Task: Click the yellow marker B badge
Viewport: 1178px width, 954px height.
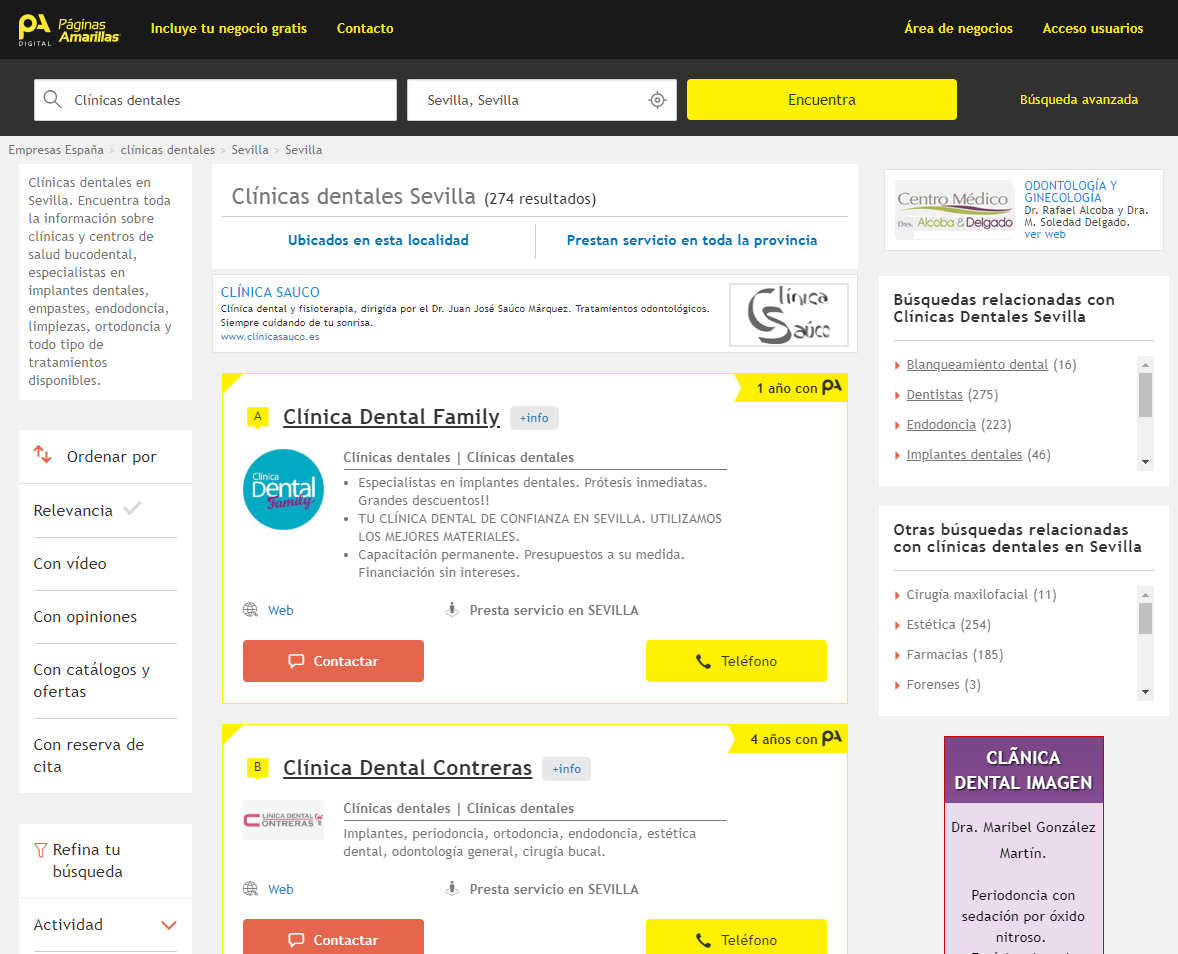Action: [x=258, y=768]
